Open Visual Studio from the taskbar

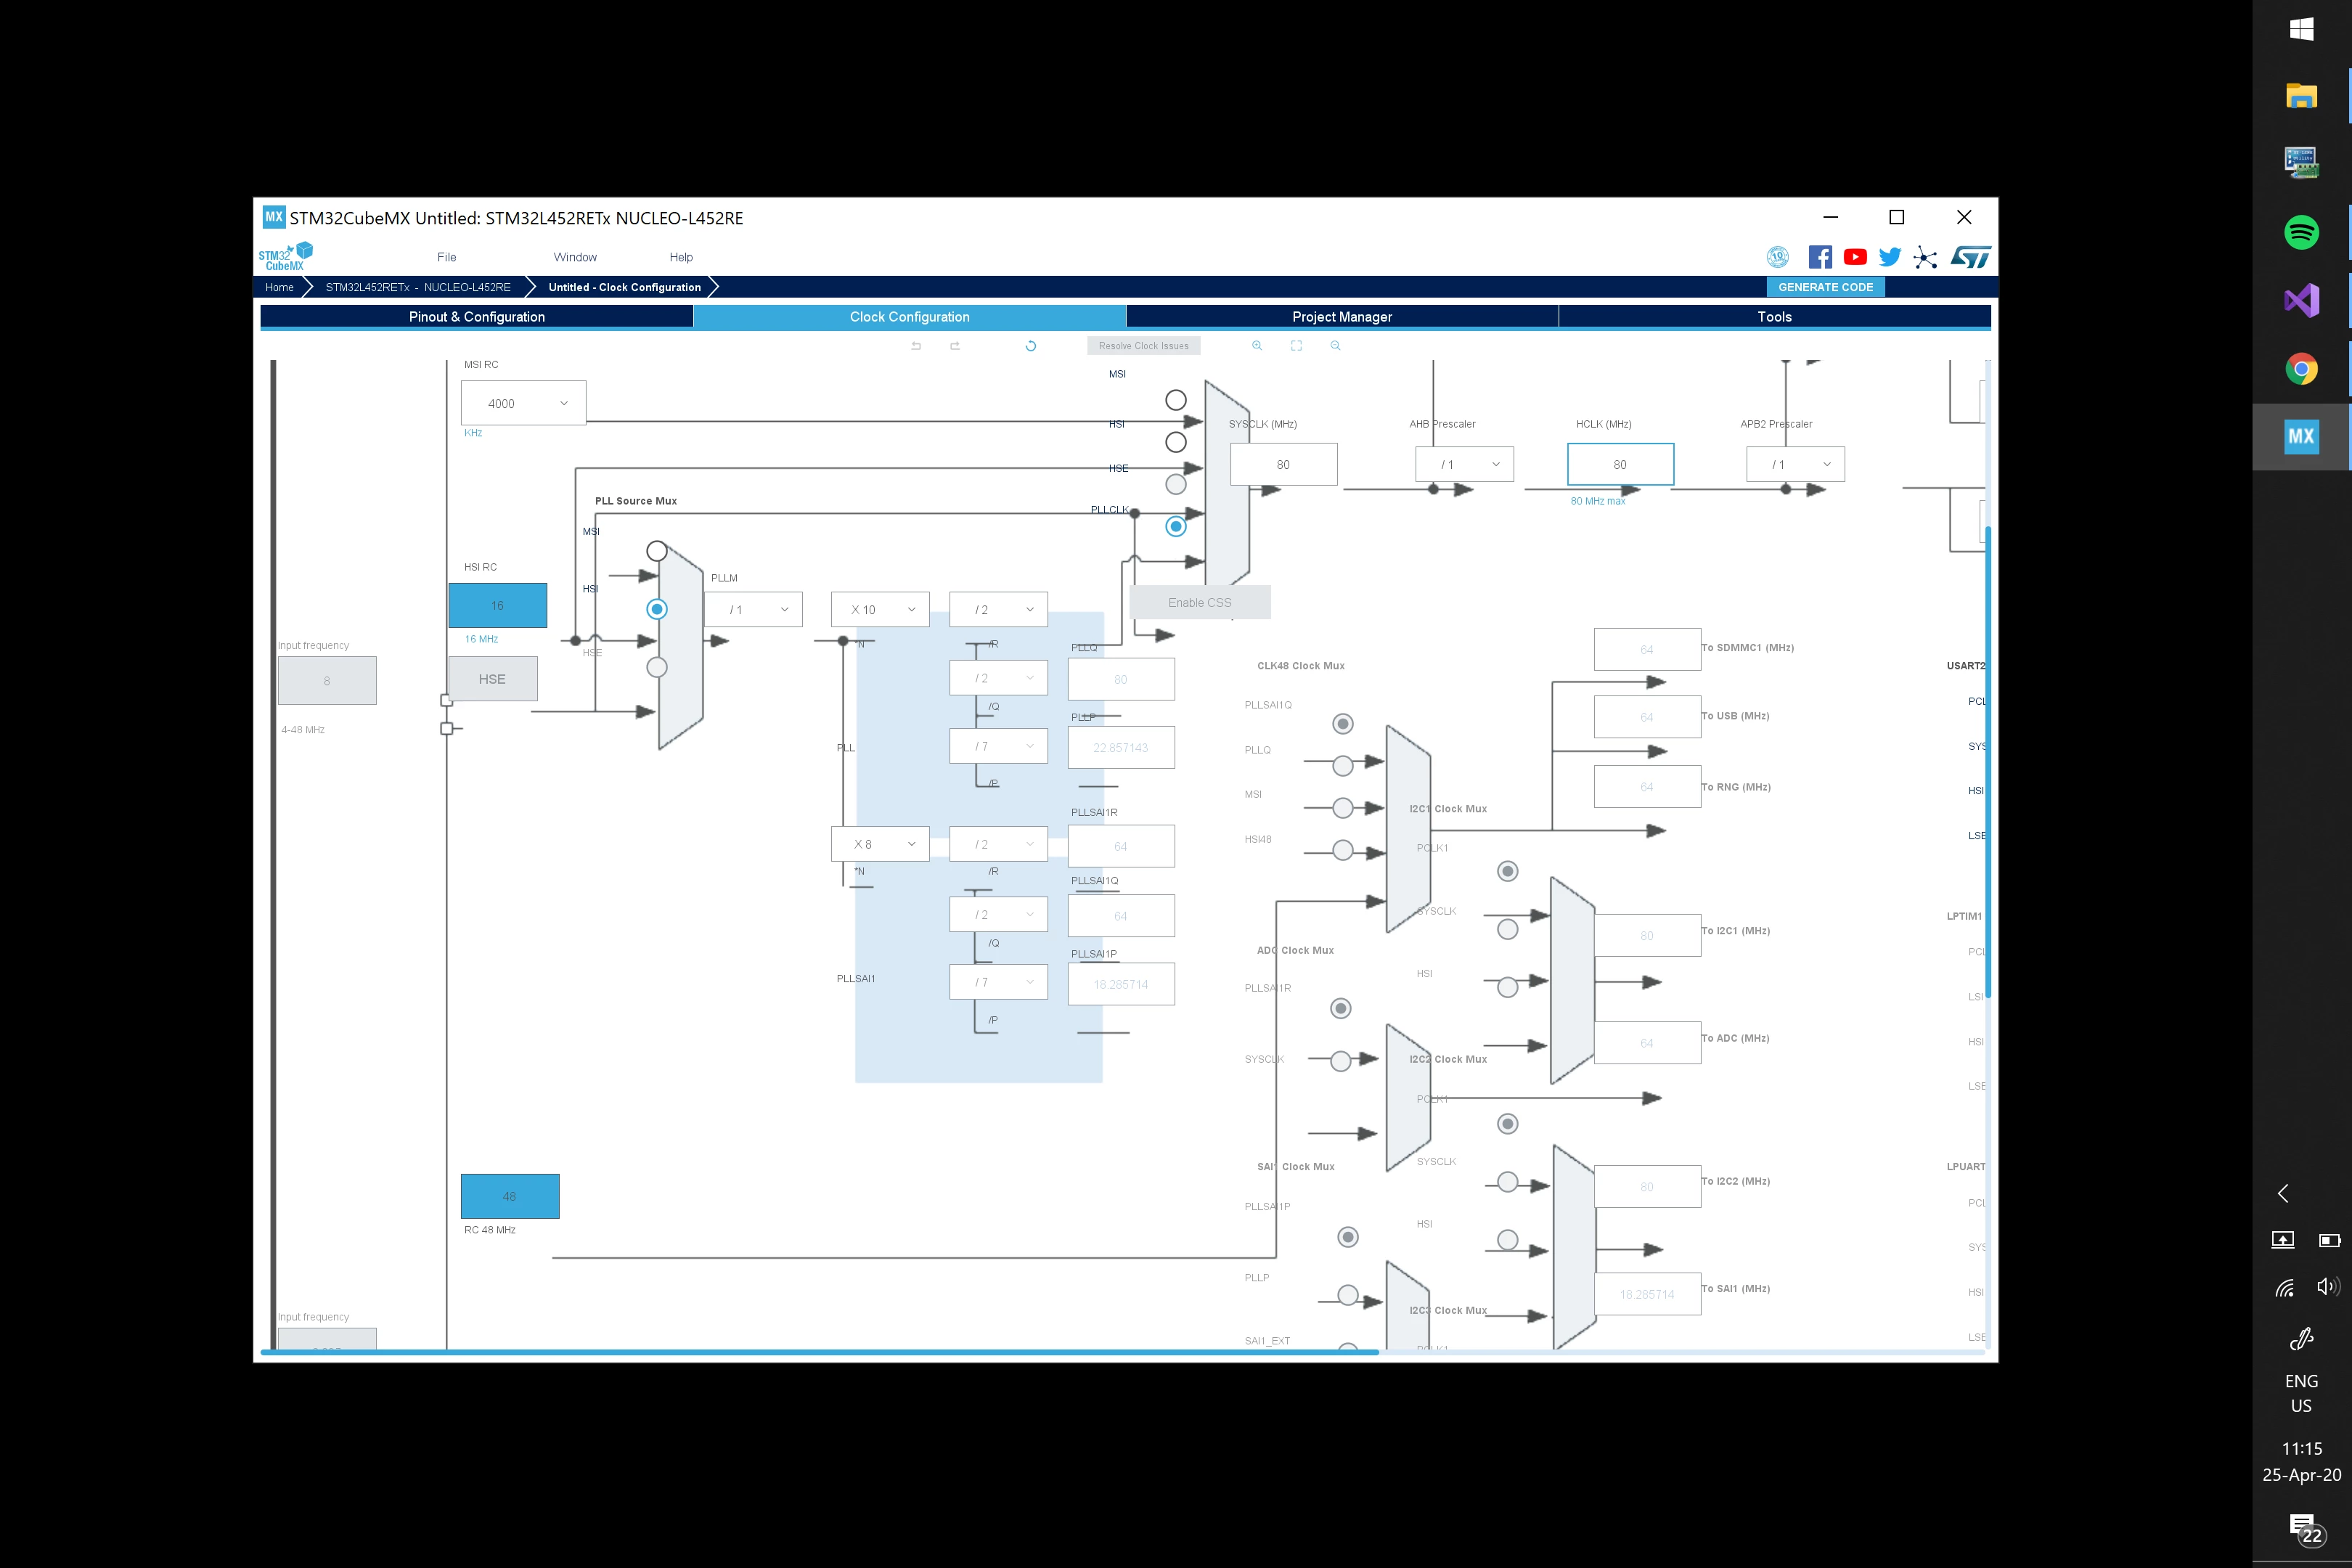2301,300
